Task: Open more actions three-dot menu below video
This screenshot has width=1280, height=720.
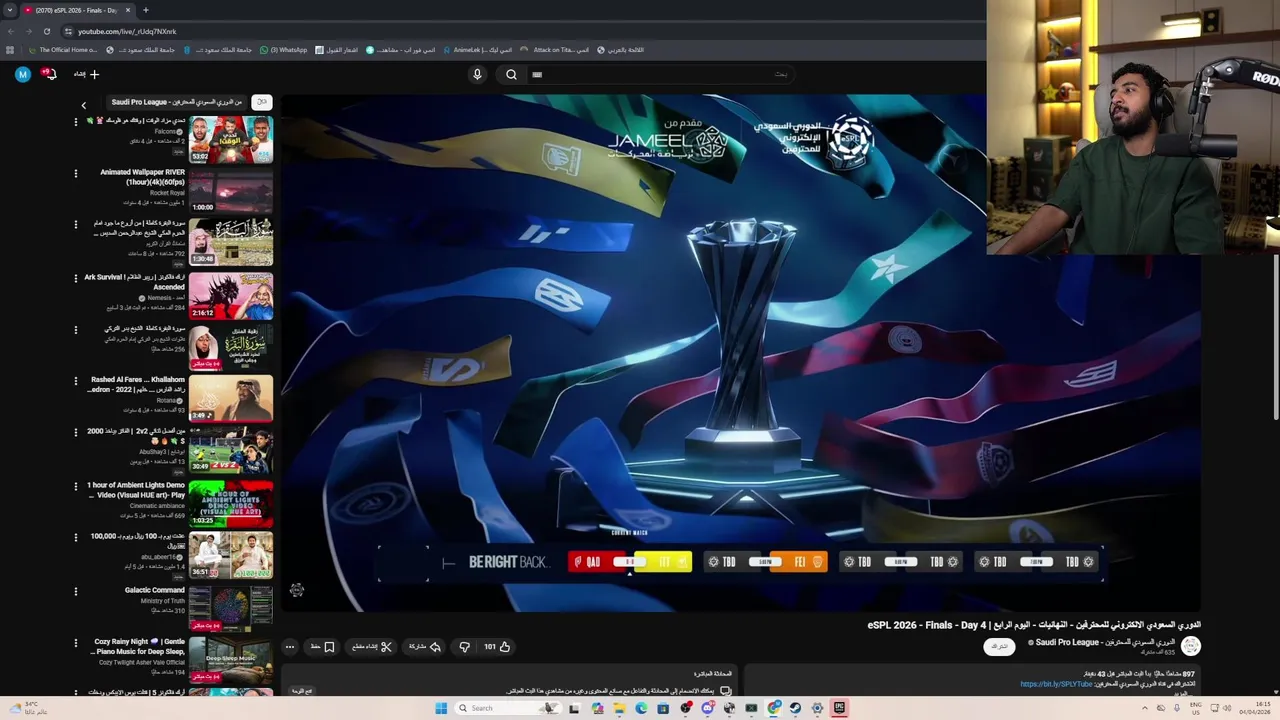Action: [x=290, y=647]
